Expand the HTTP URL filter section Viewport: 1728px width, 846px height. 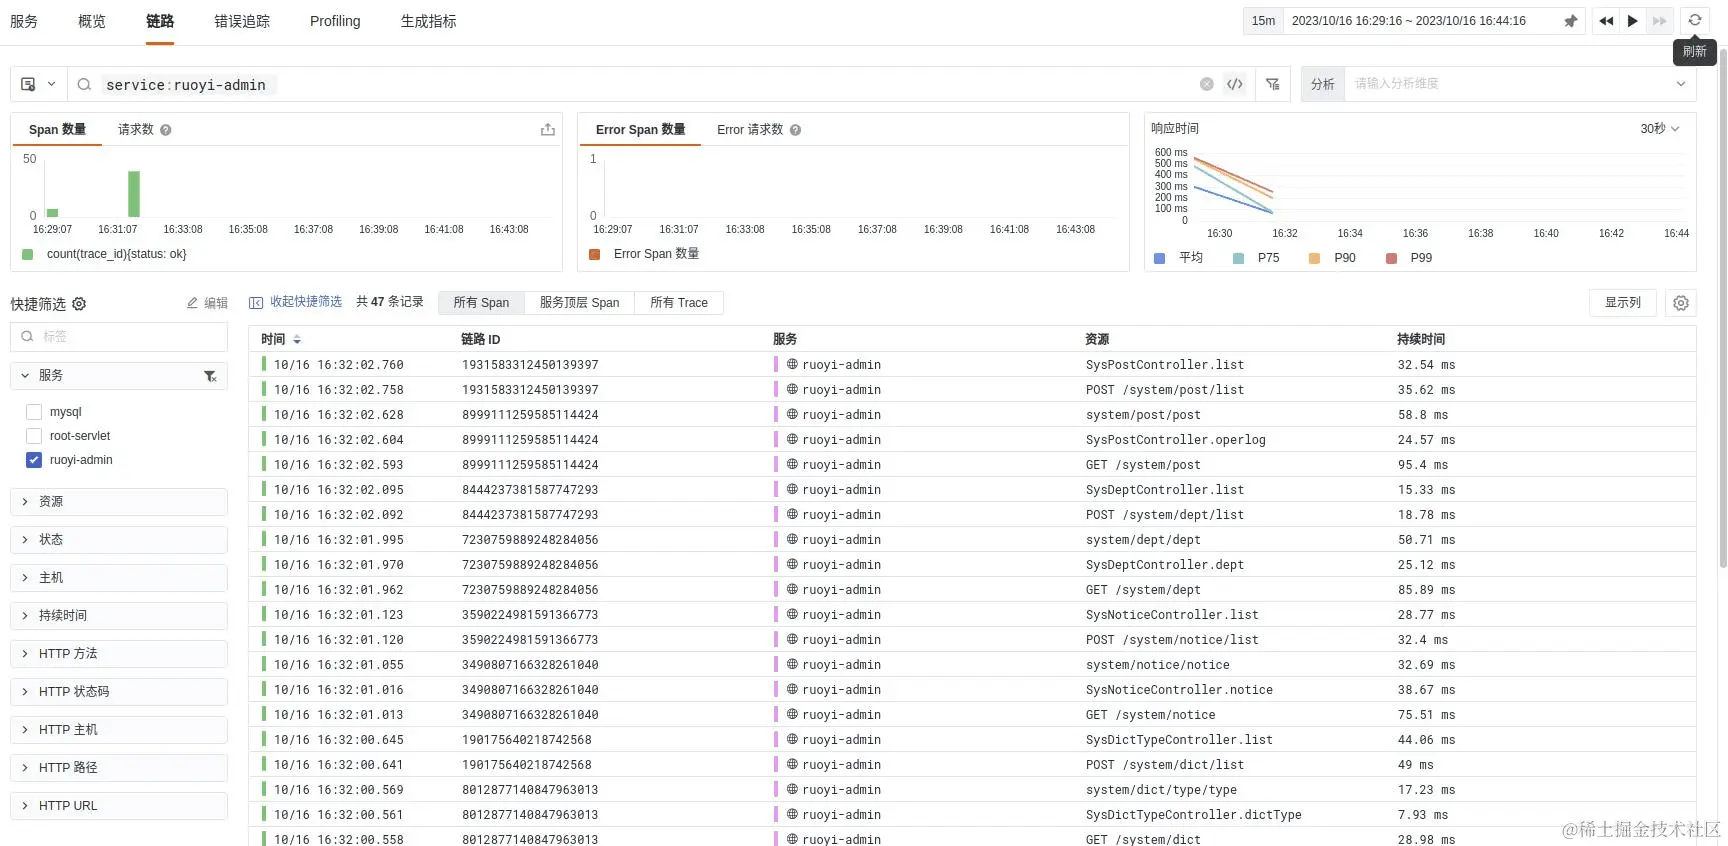[x=119, y=806]
